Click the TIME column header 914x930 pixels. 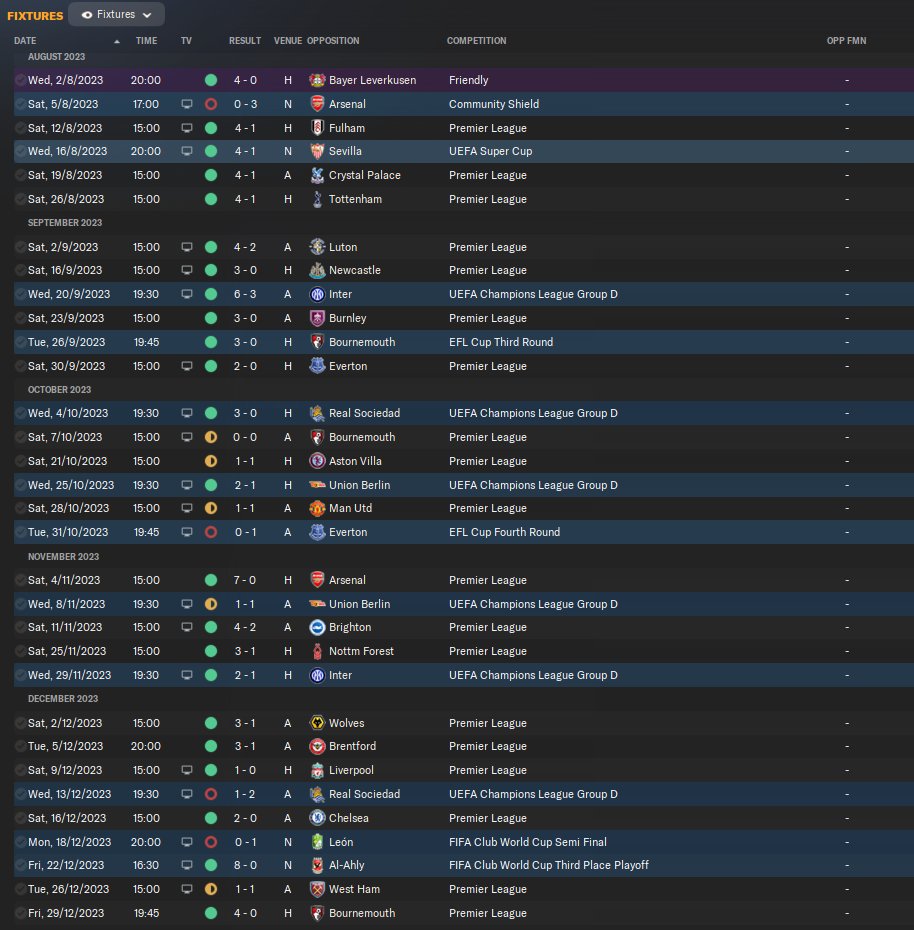coord(146,40)
